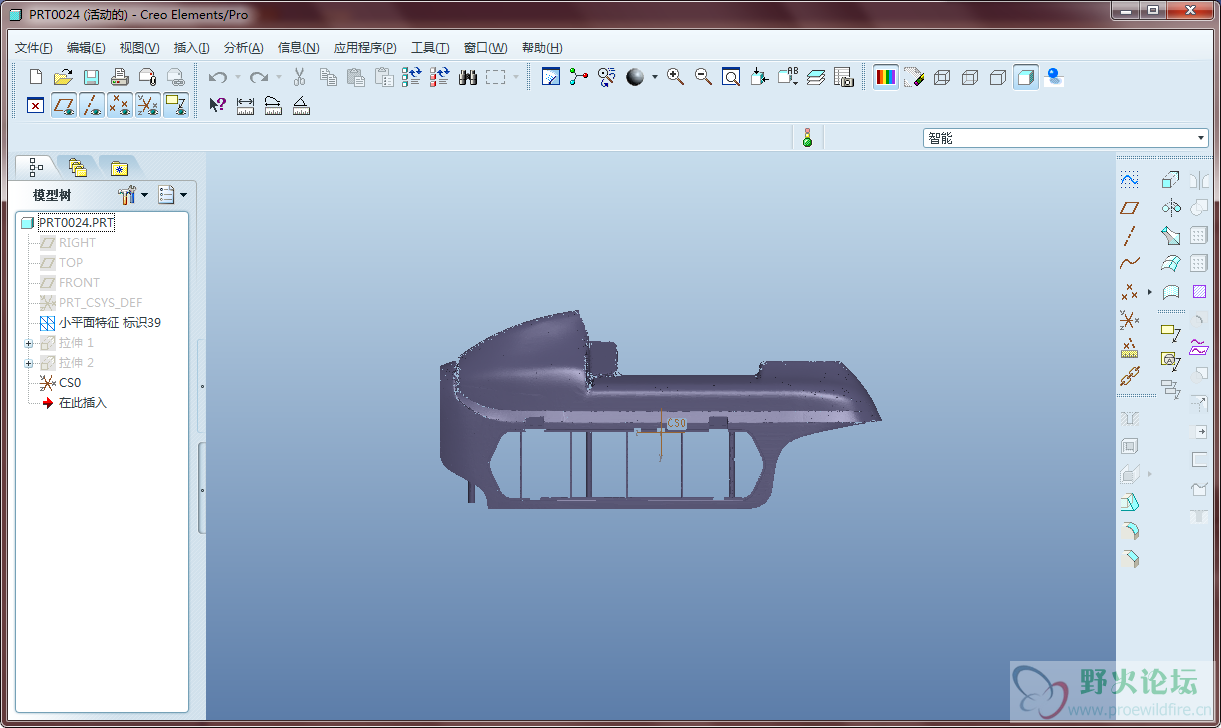Screen dimensions: 1221x728
Task: Open the Layers icon in the toolbar
Action: pos(816,77)
